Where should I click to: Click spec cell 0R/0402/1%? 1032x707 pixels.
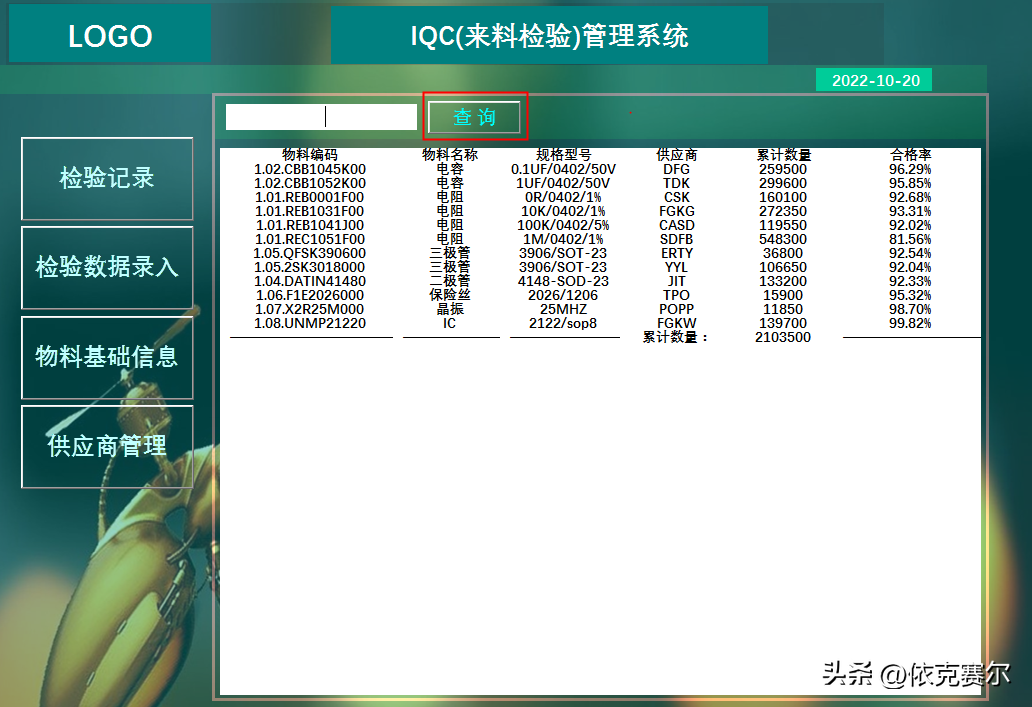[x=563, y=197]
